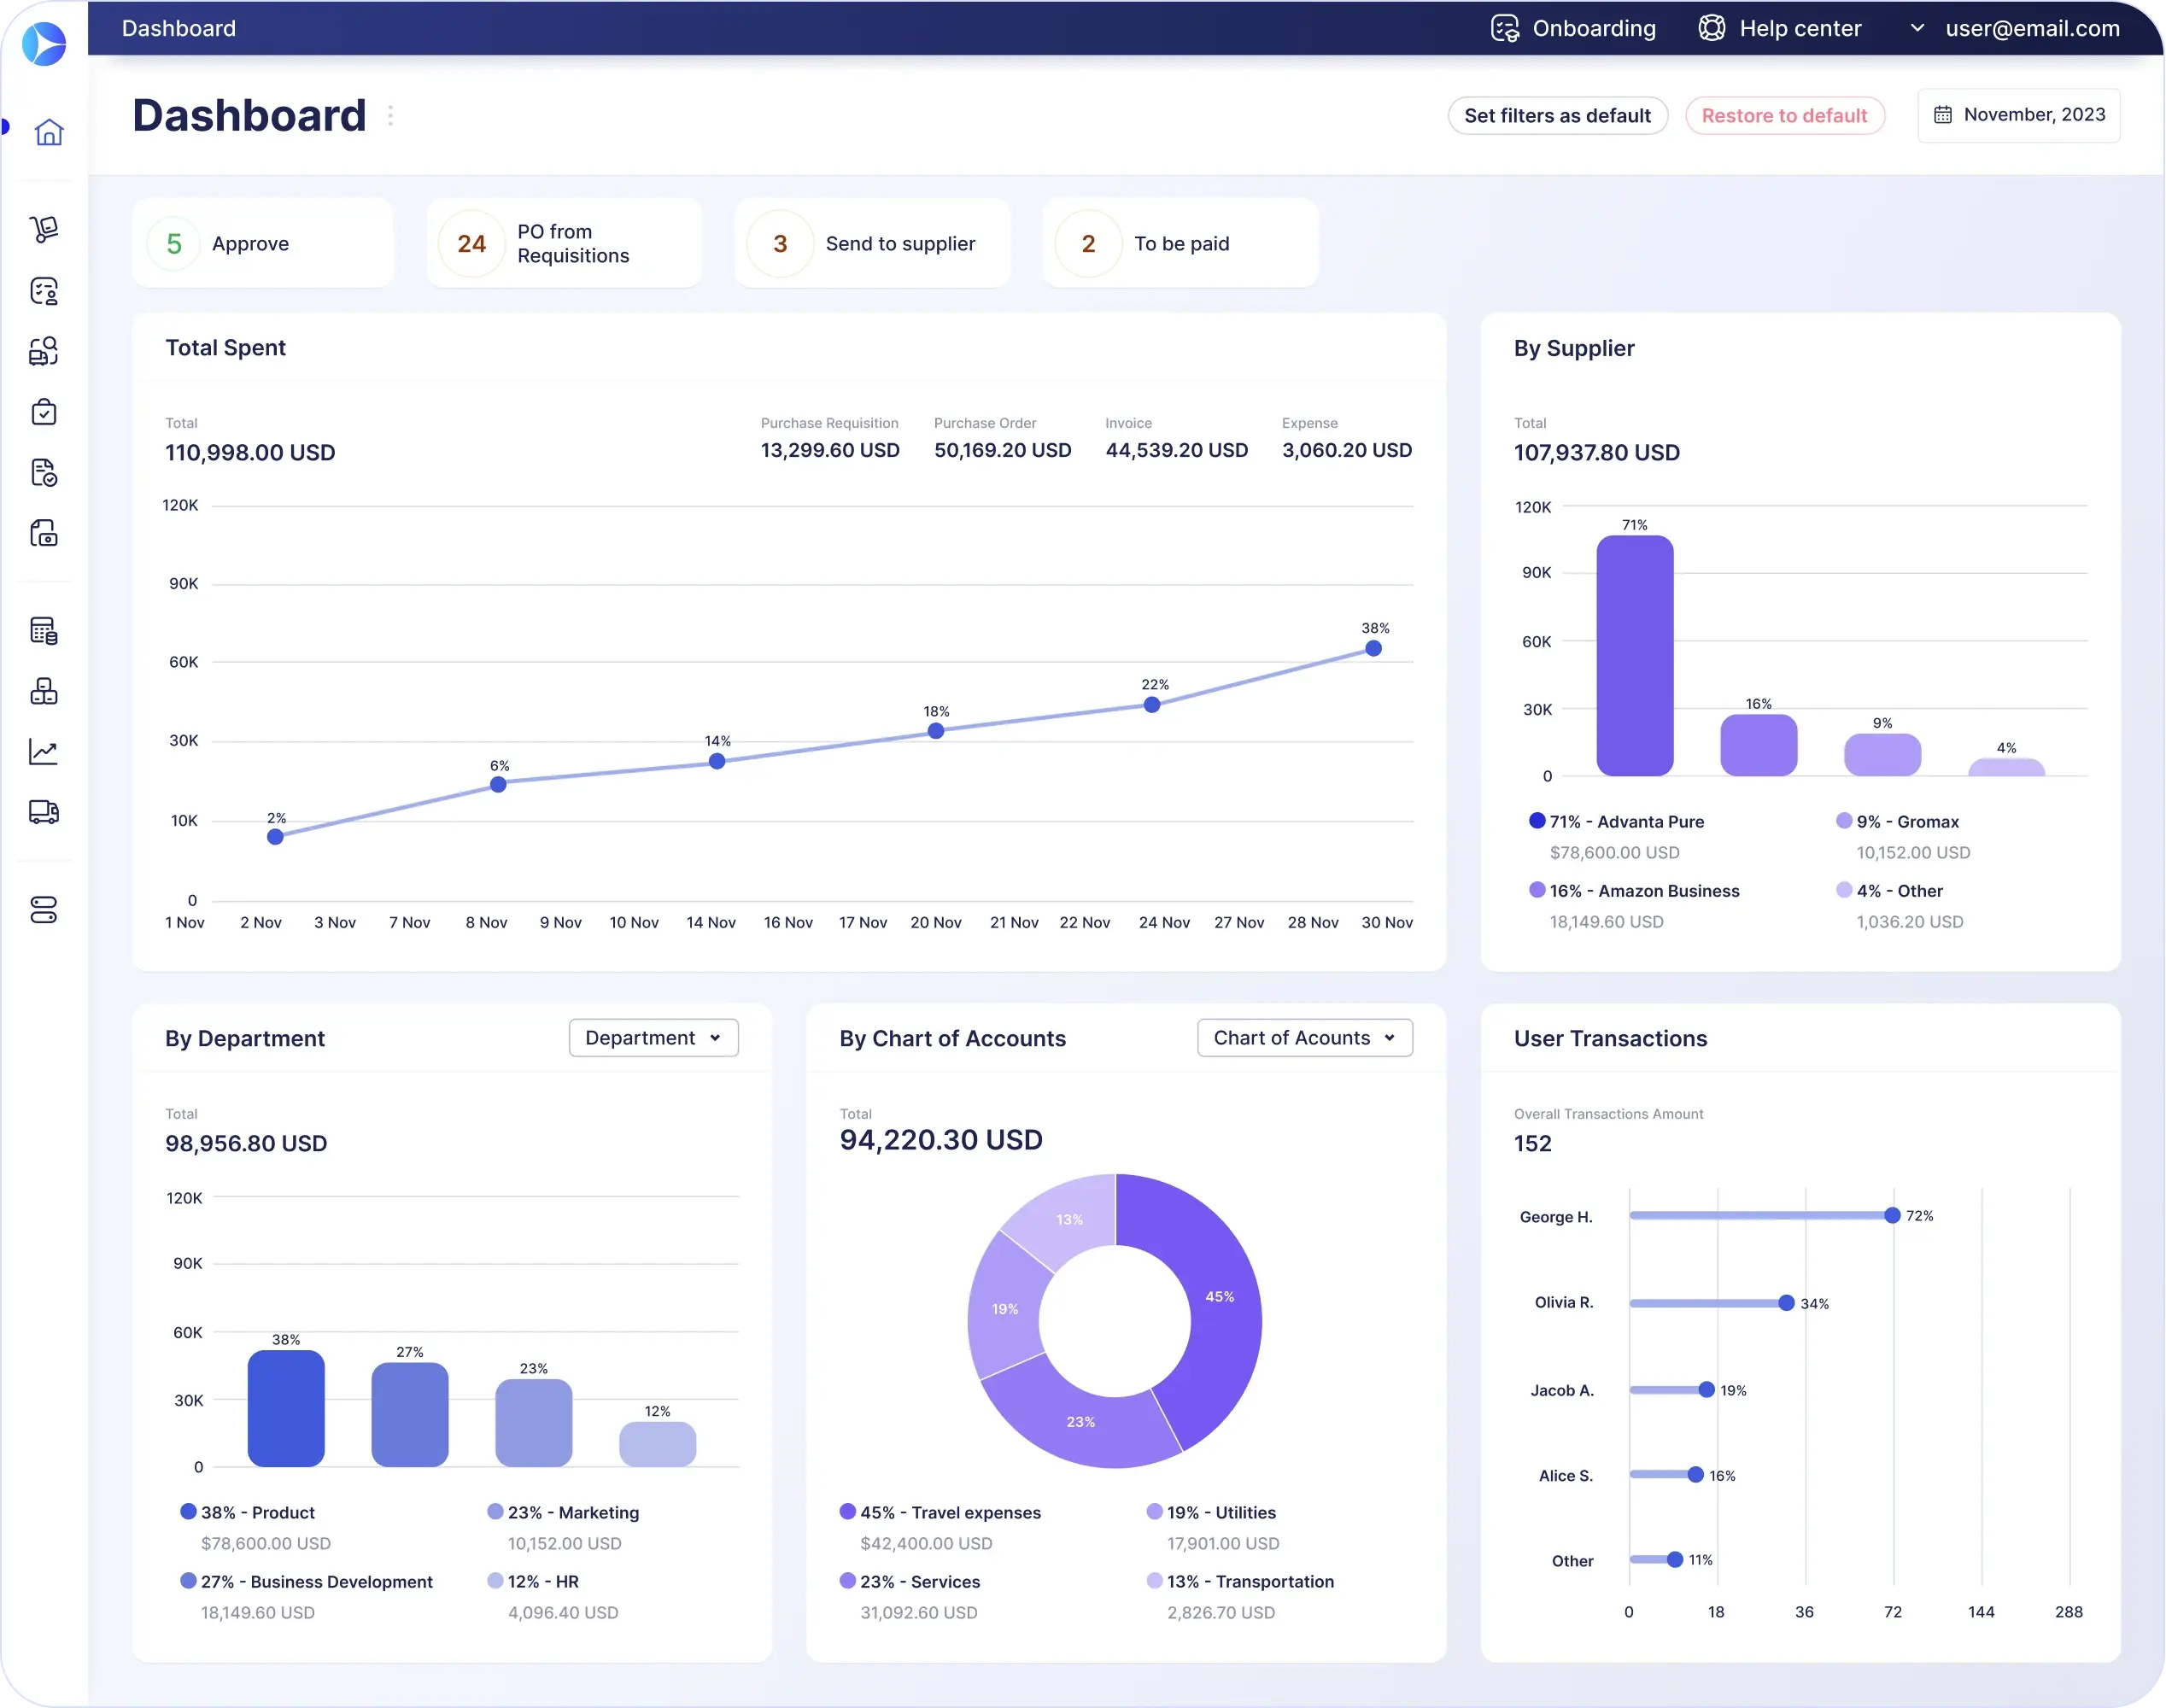
Task: Click the Dashboard breadcrumb in top bar
Action: point(179,28)
